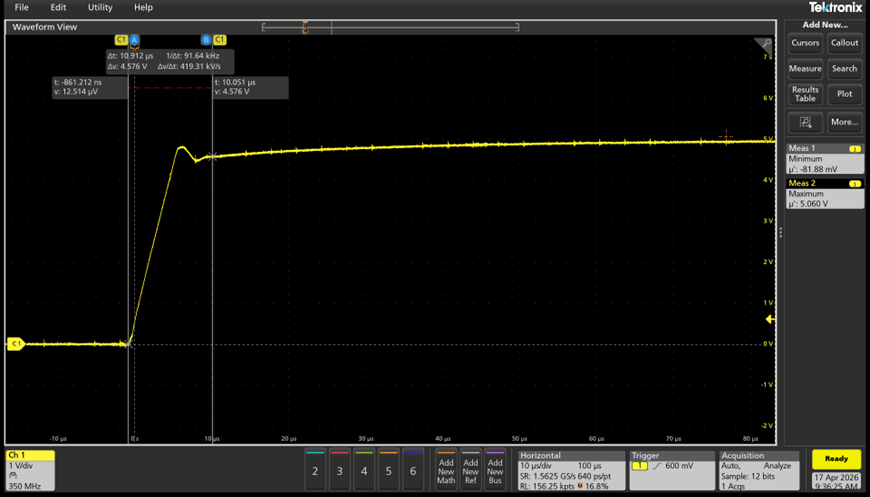Click the C1 ground reference marker on left
Screen dimensions: 870x497
(x=16, y=344)
